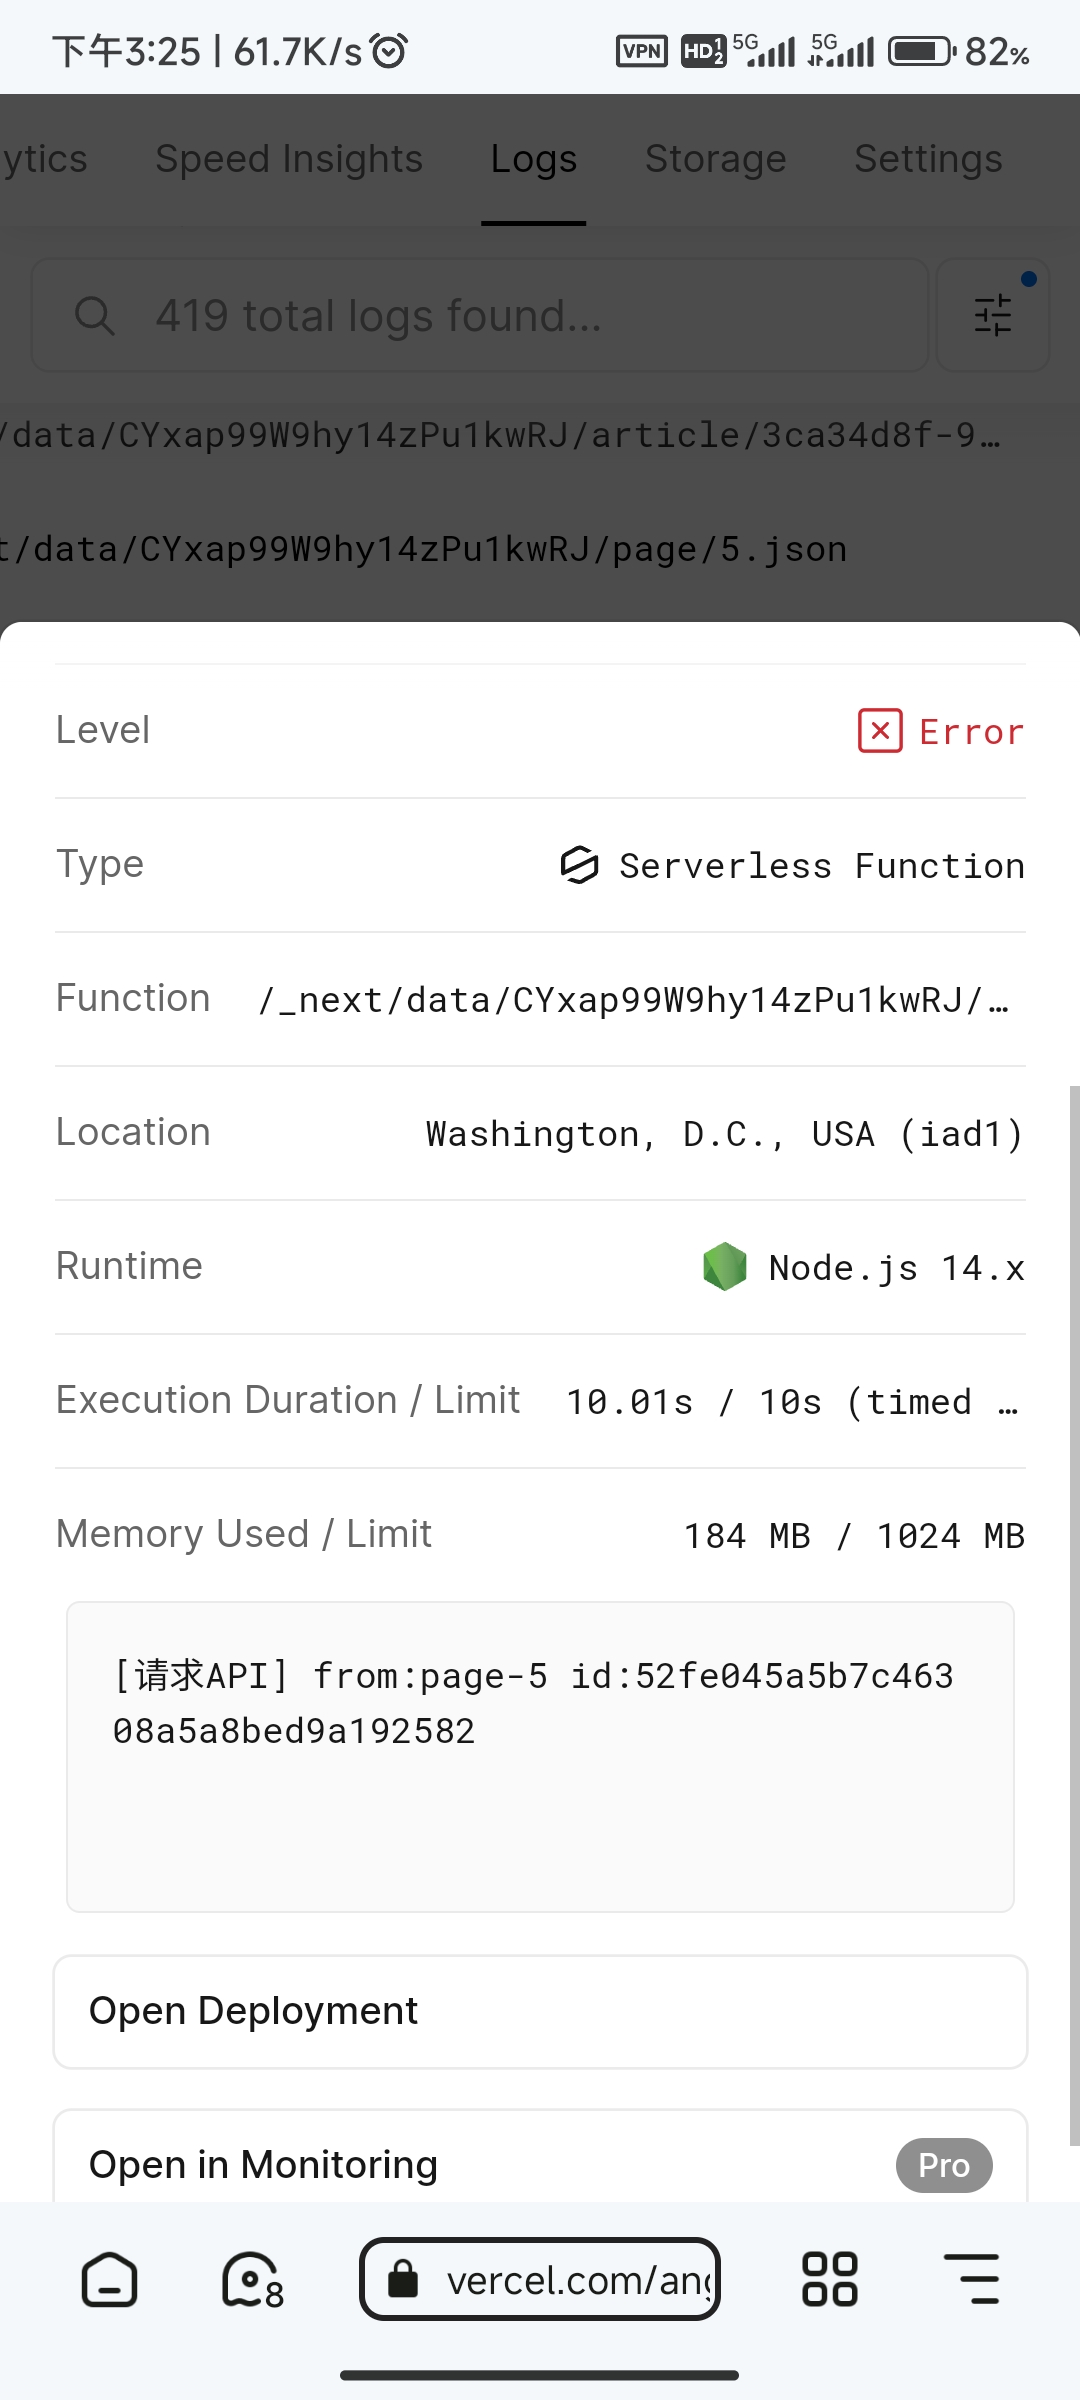Click the red Error level icon
The width and height of the screenshot is (1080, 2400).
880,731
